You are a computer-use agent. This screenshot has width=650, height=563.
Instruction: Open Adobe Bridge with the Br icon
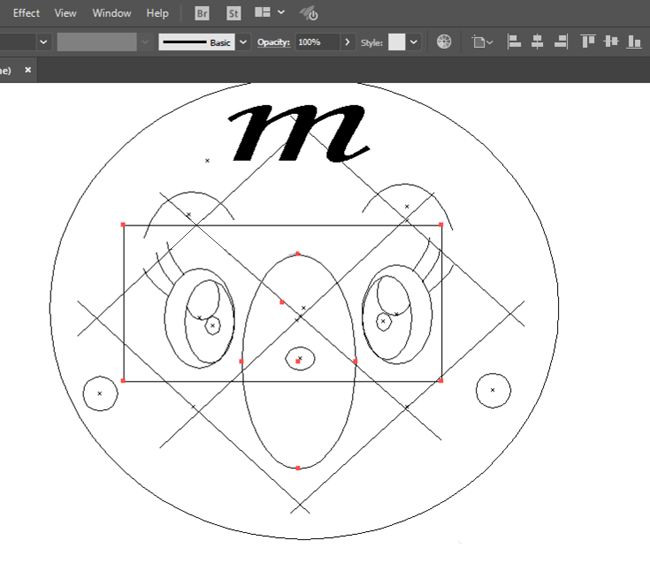tap(202, 14)
